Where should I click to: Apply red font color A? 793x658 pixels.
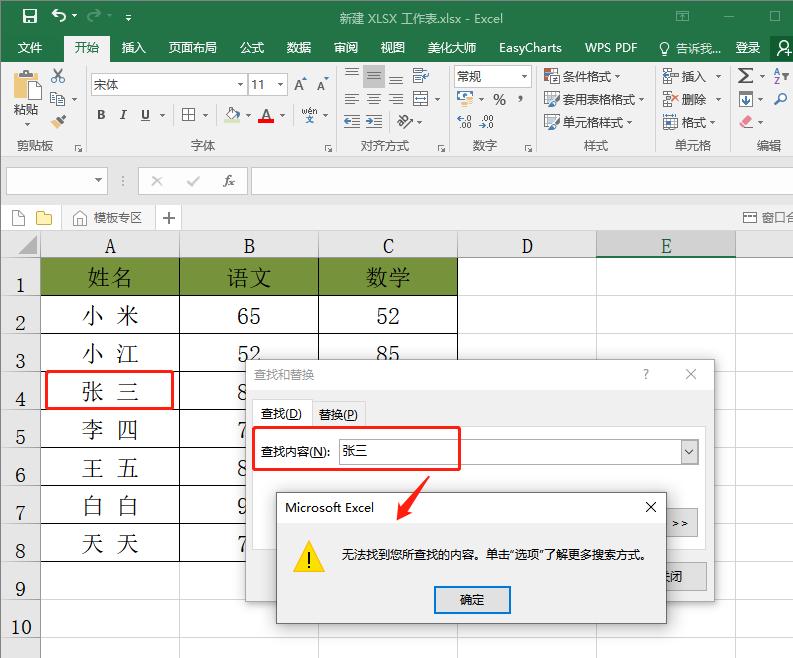266,115
